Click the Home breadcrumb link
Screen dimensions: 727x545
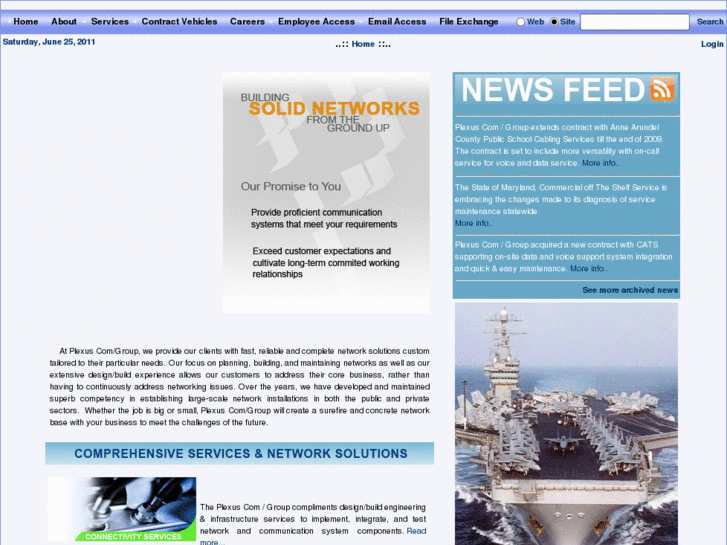click(363, 44)
